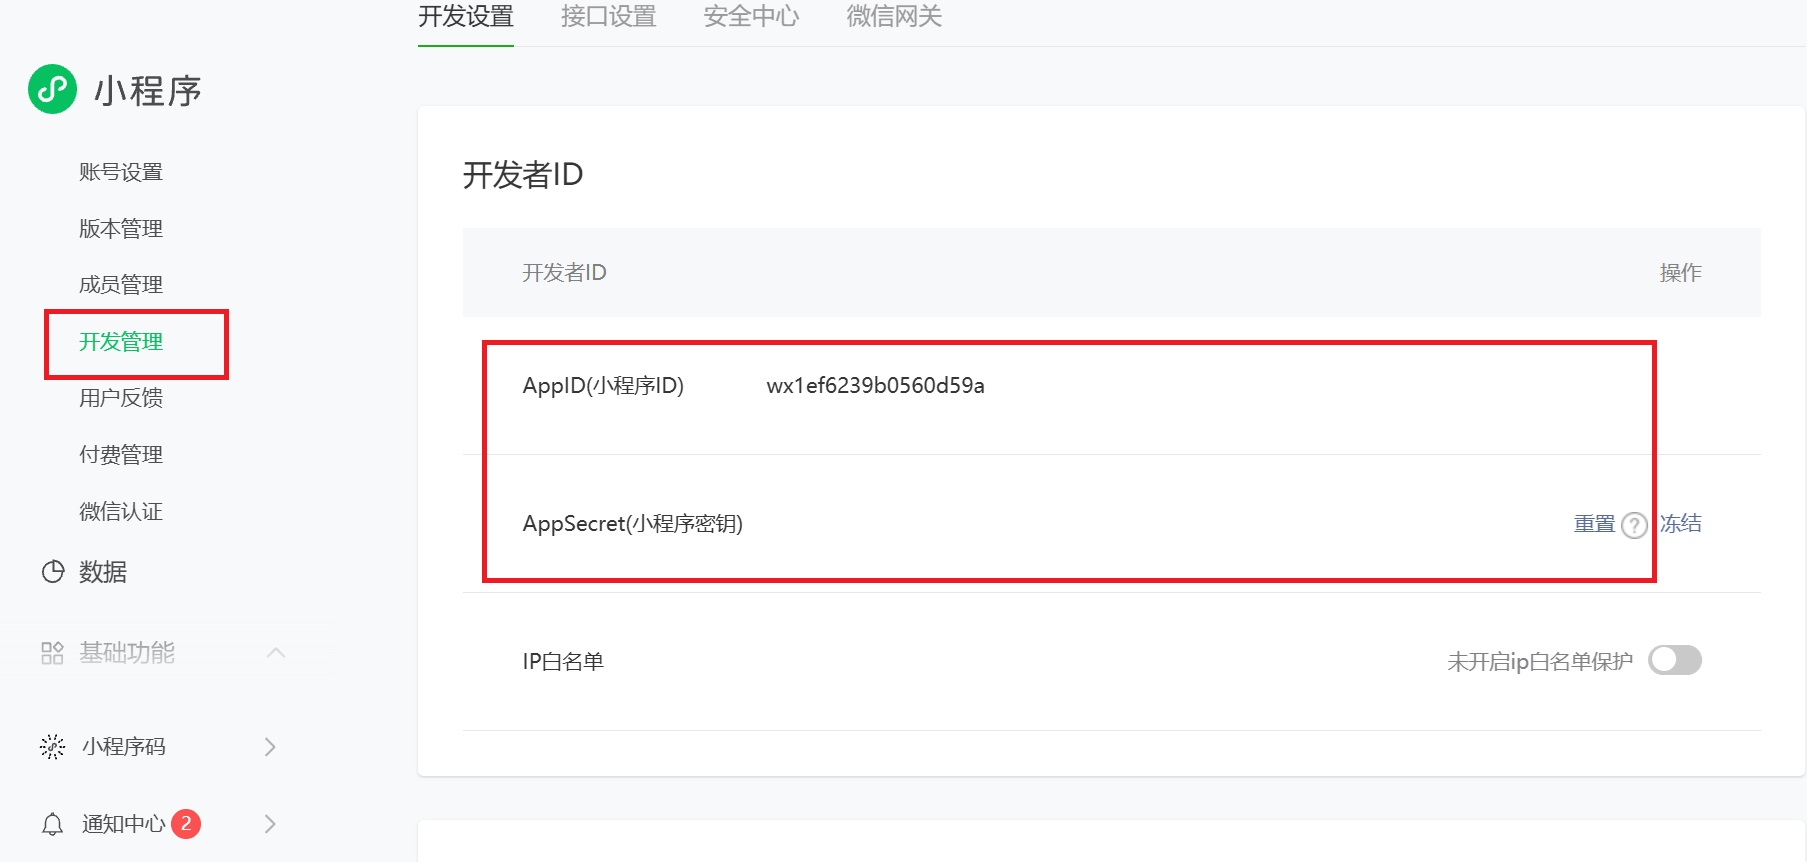The image size is (1807, 862).
Task: Click the 基础功能 section label
Action: (127, 653)
